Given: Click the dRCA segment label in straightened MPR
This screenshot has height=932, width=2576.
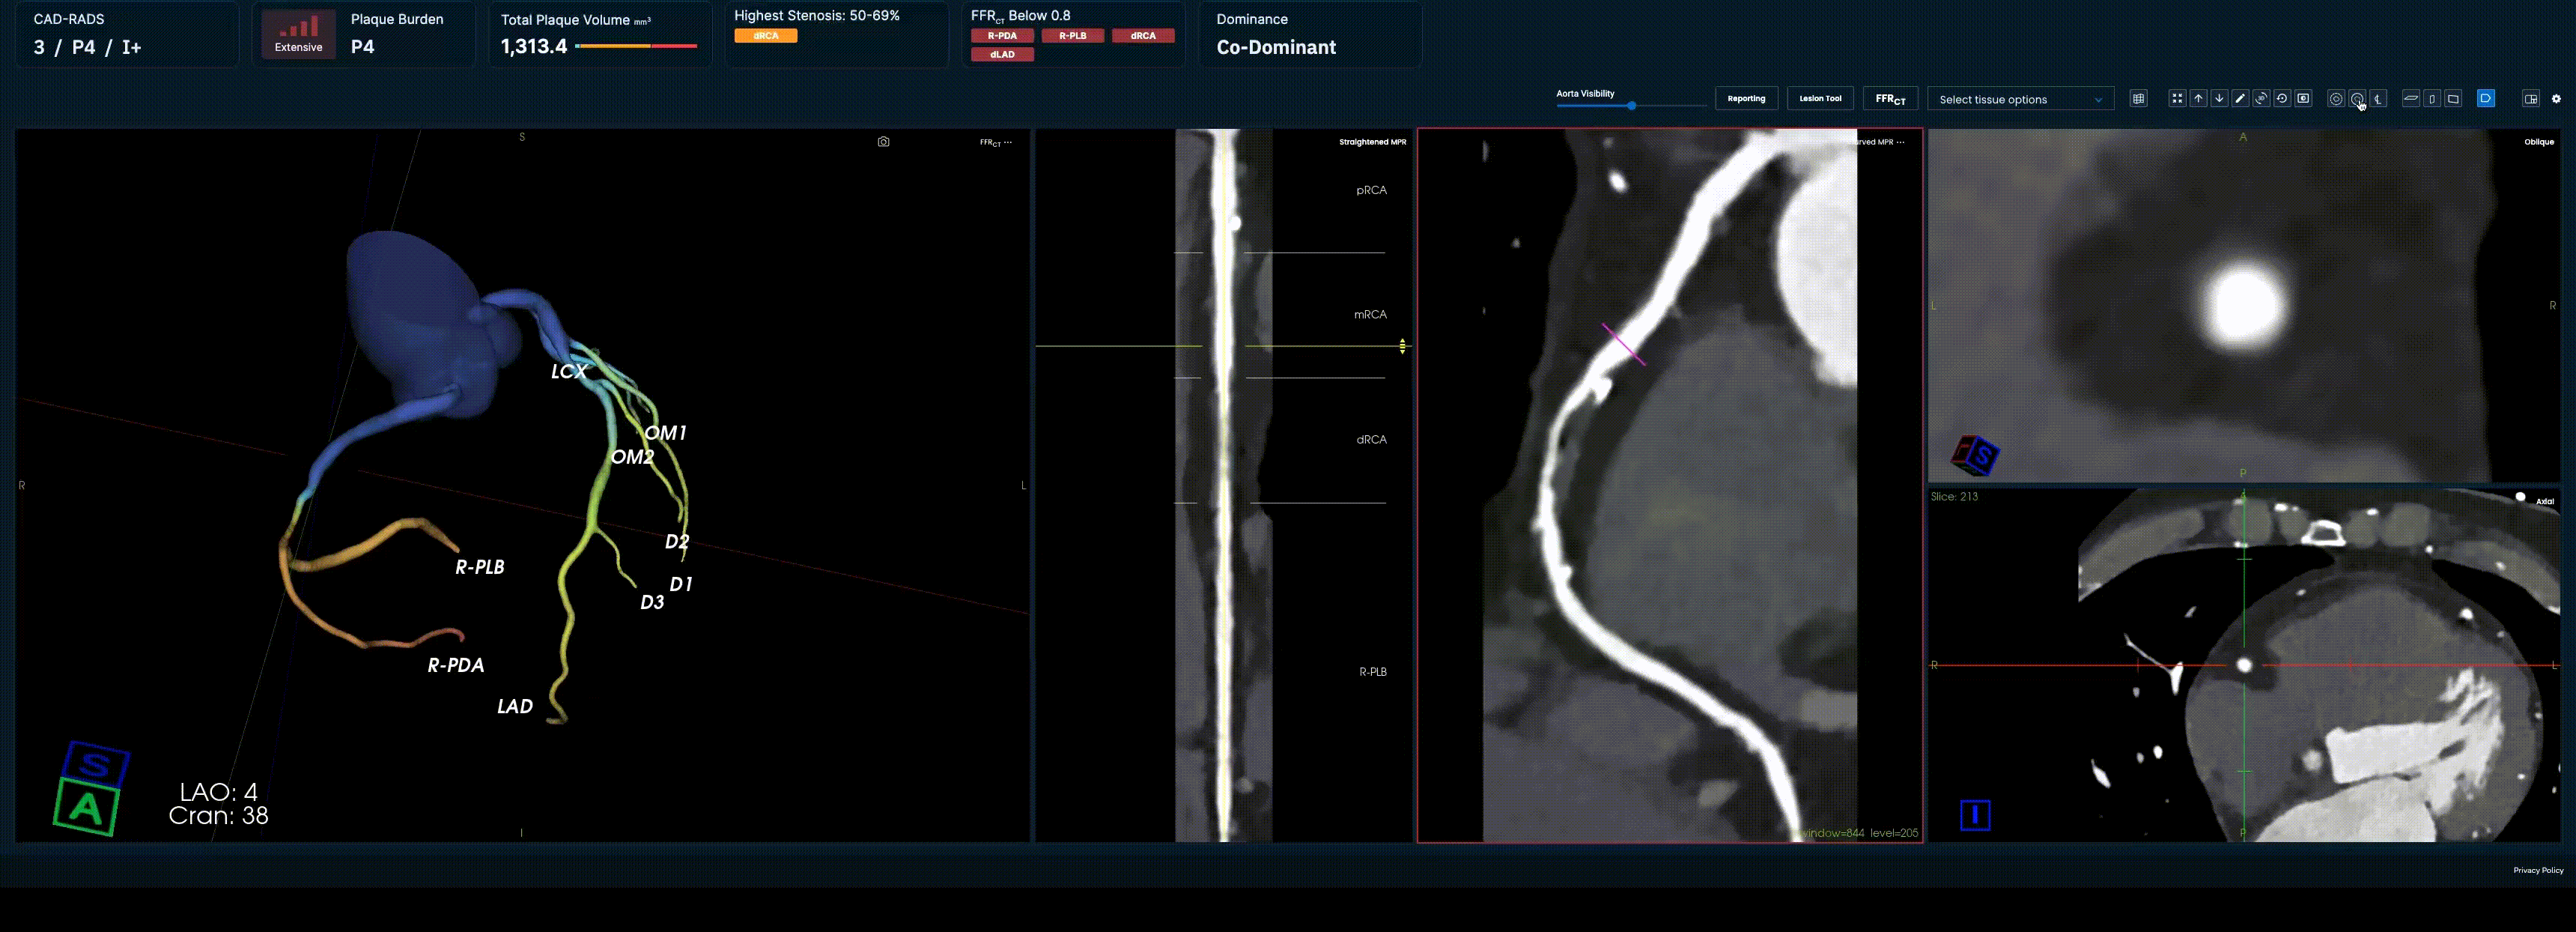Looking at the screenshot, I should point(1371,439).
